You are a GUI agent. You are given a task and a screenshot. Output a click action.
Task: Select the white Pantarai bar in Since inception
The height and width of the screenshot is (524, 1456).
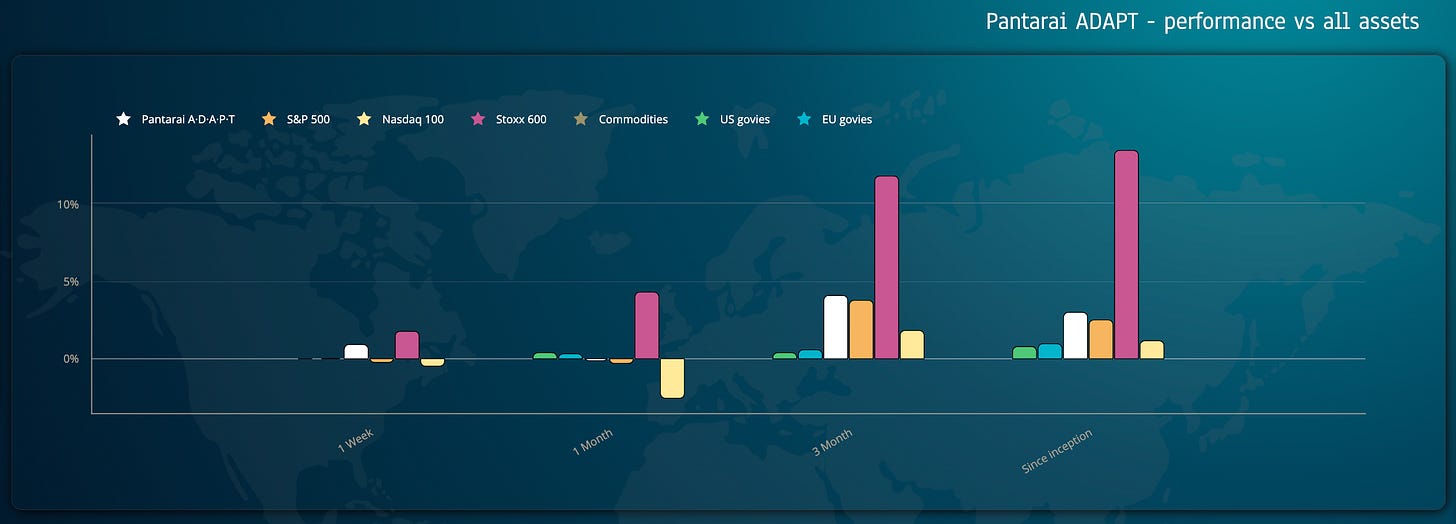click(1076, 335)
